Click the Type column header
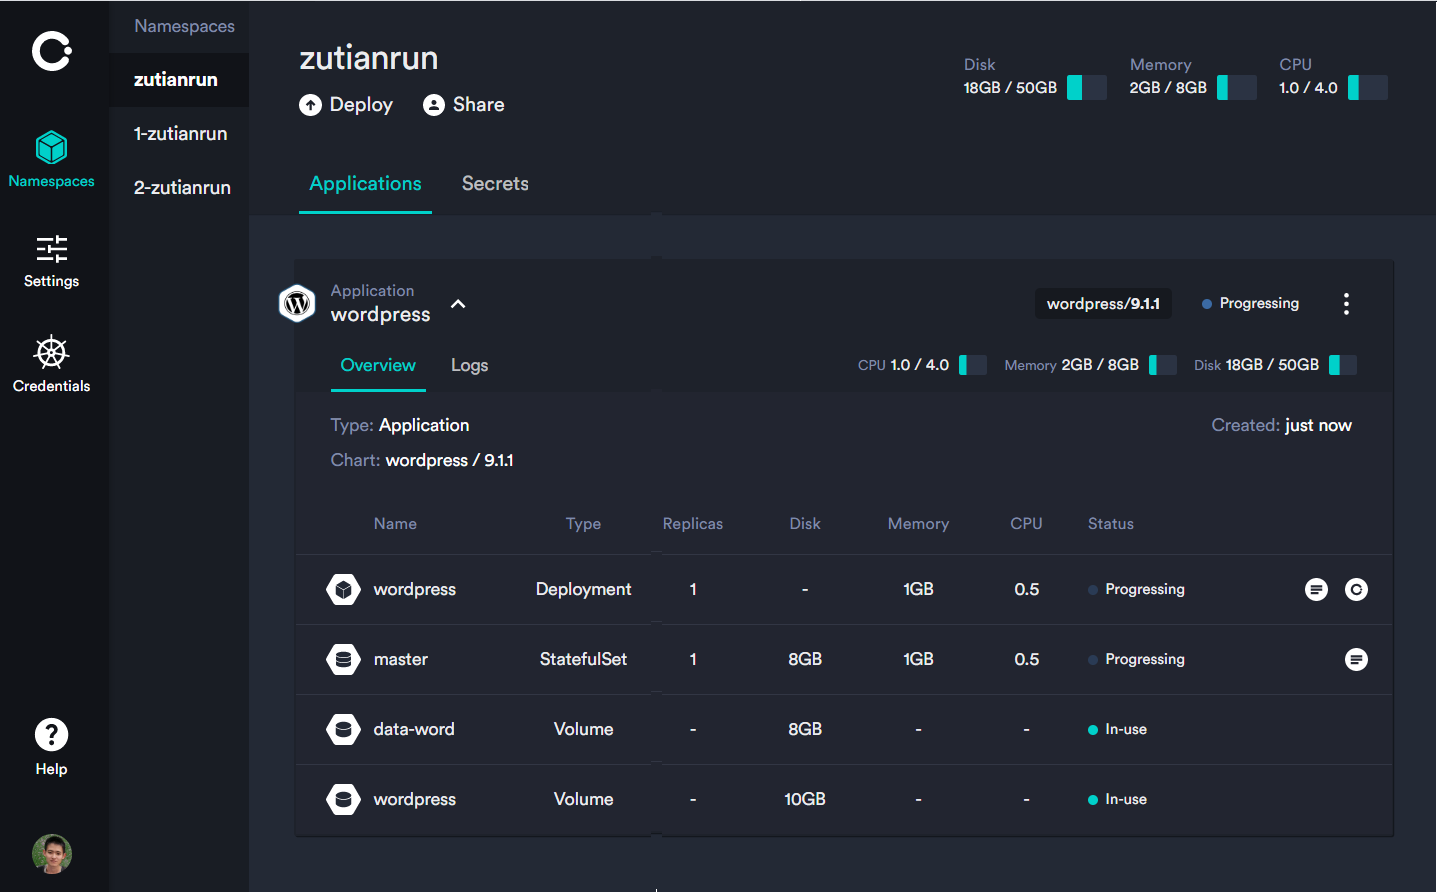Image resolution: width=1437 pixels, height=892 pixels. pyautogui.click(x=583, y=524)
